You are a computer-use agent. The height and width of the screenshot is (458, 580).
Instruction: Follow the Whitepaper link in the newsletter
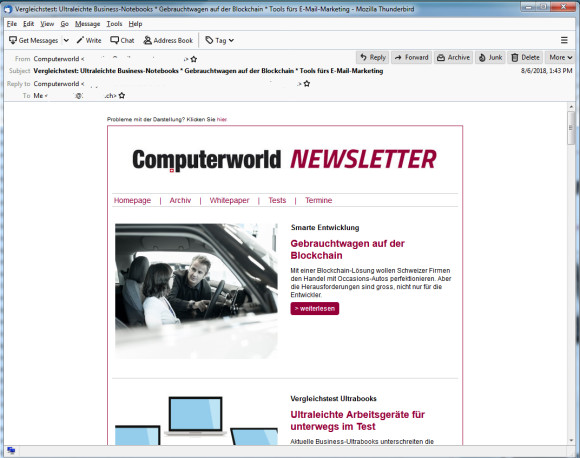(x=229, y=200)
